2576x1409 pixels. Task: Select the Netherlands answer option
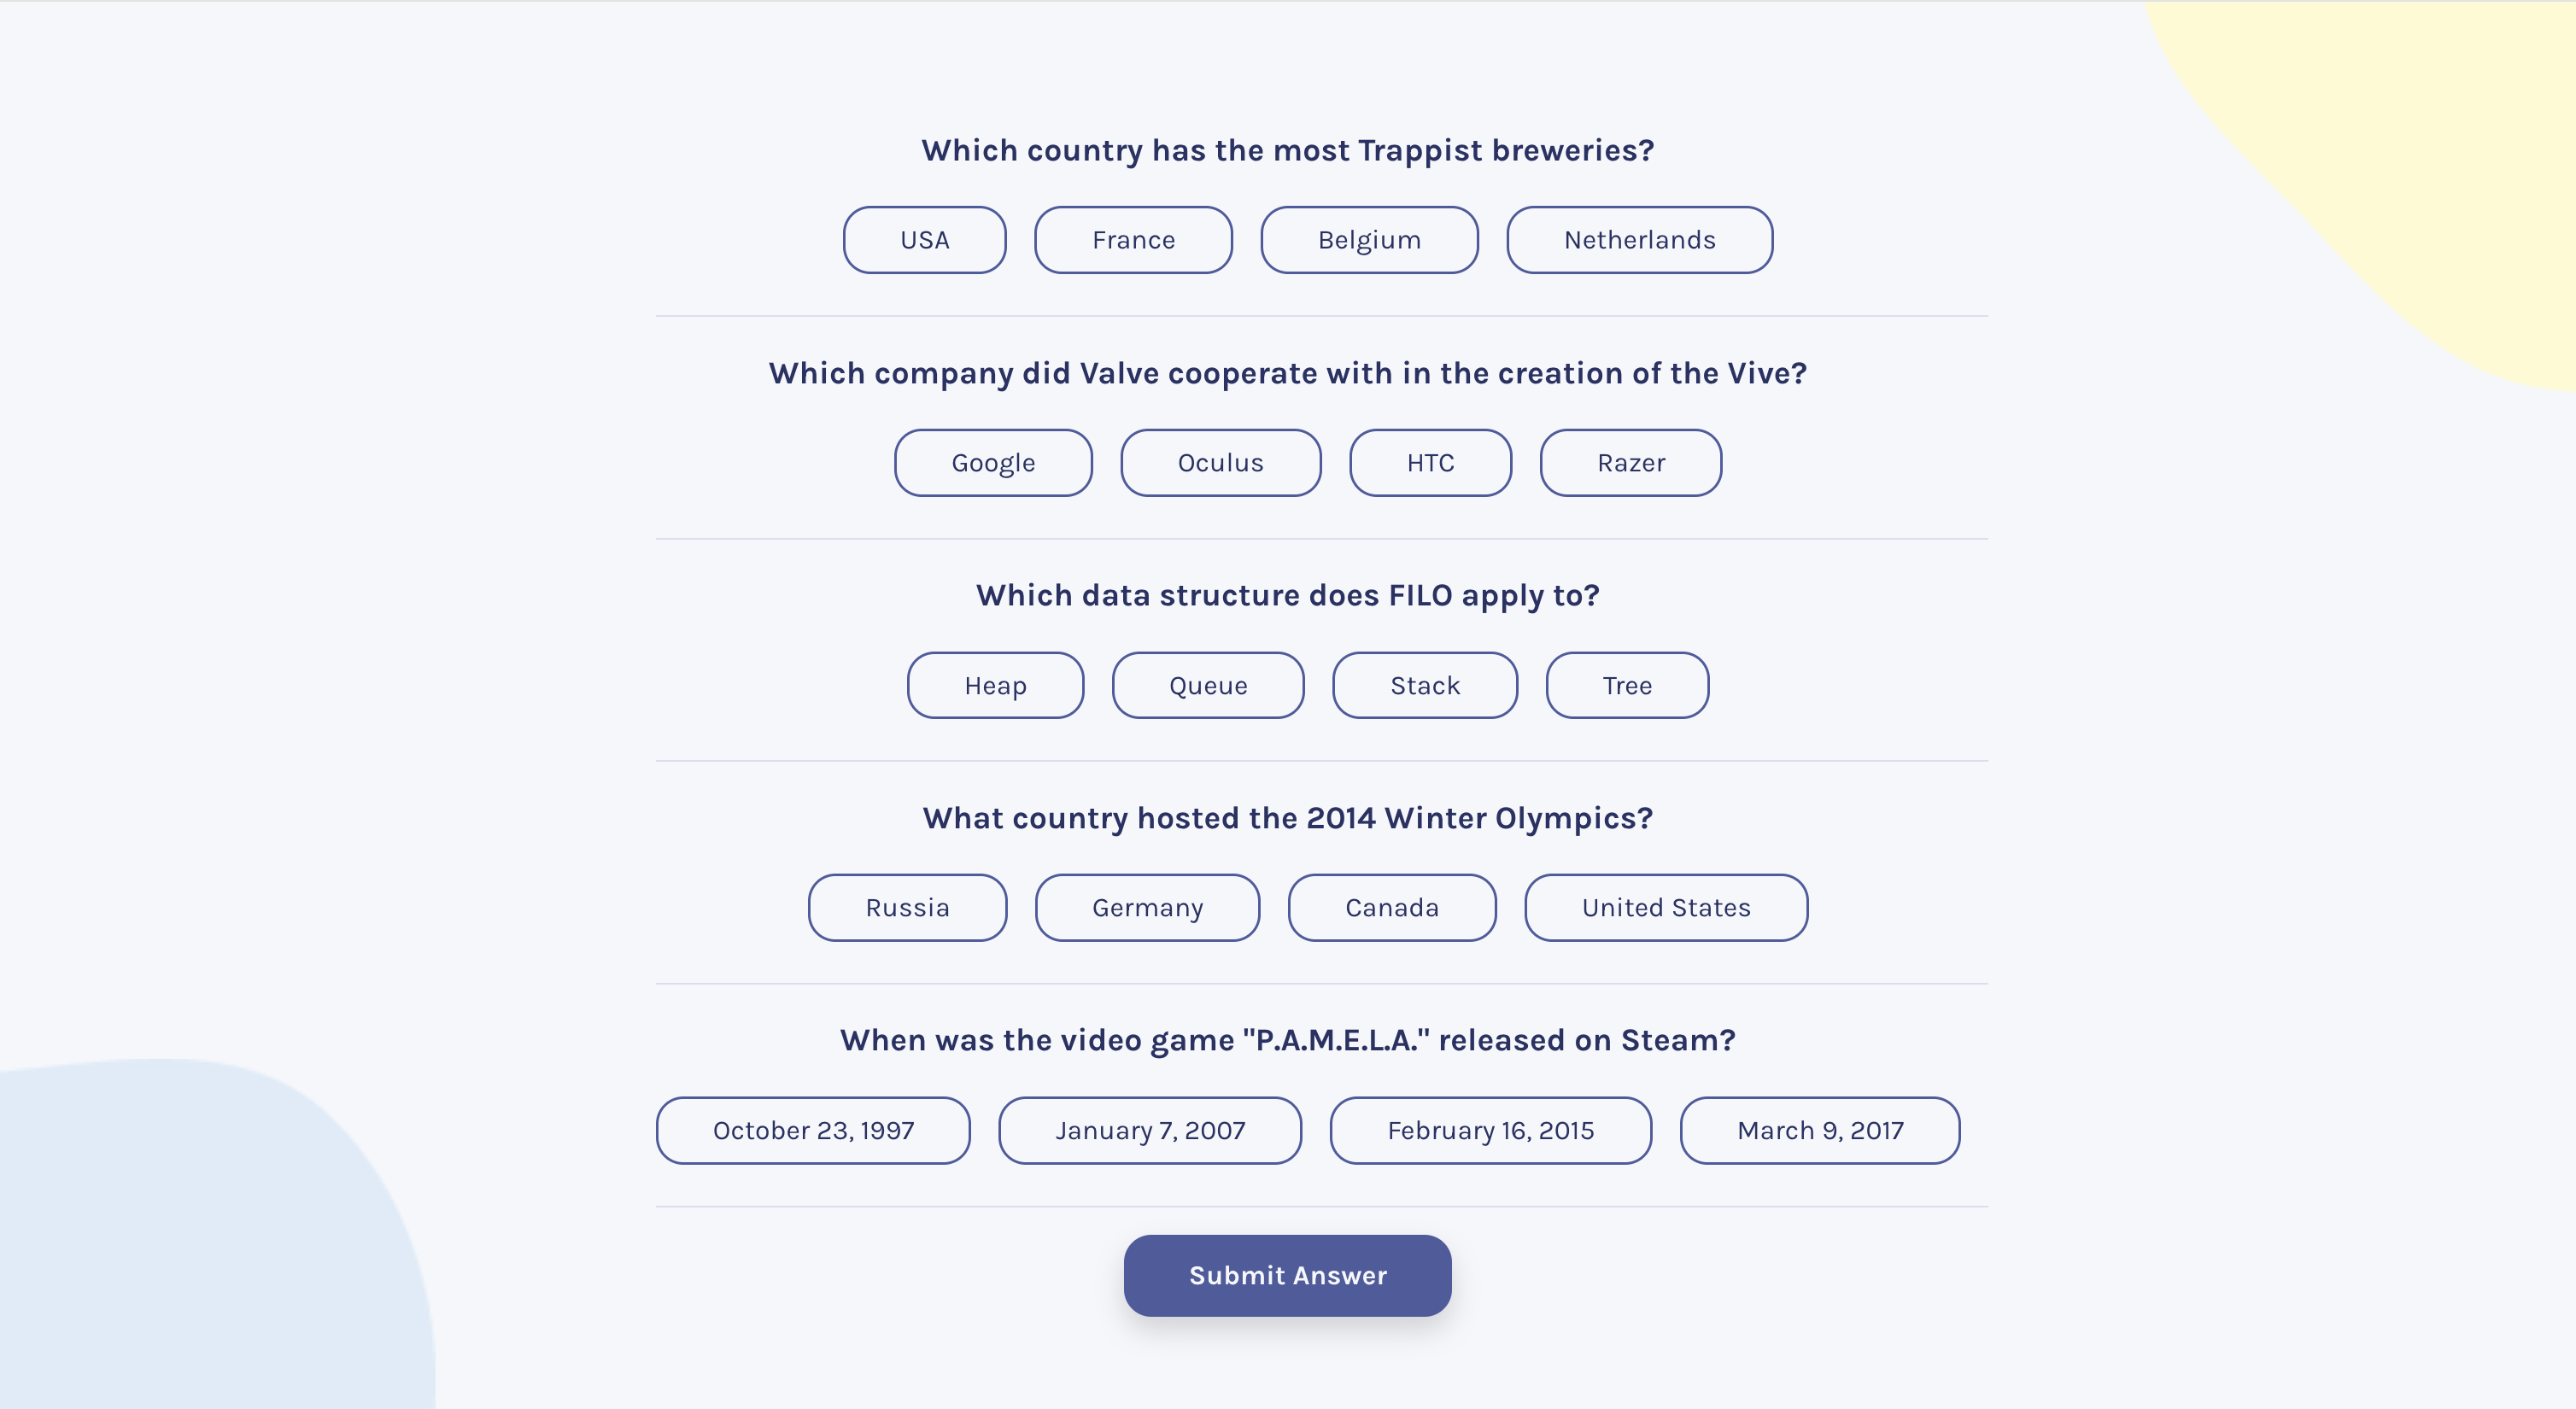1639,240
